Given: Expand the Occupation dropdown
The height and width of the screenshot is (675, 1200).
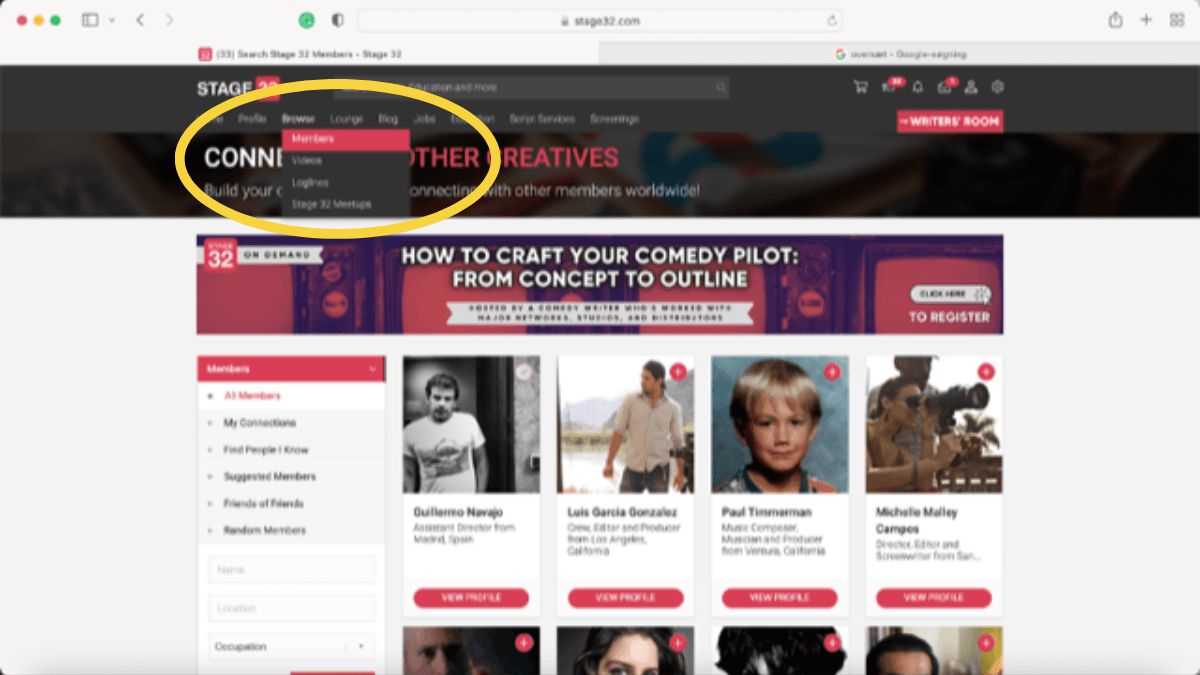Looking at the screenshot, I should click(292, 646).
